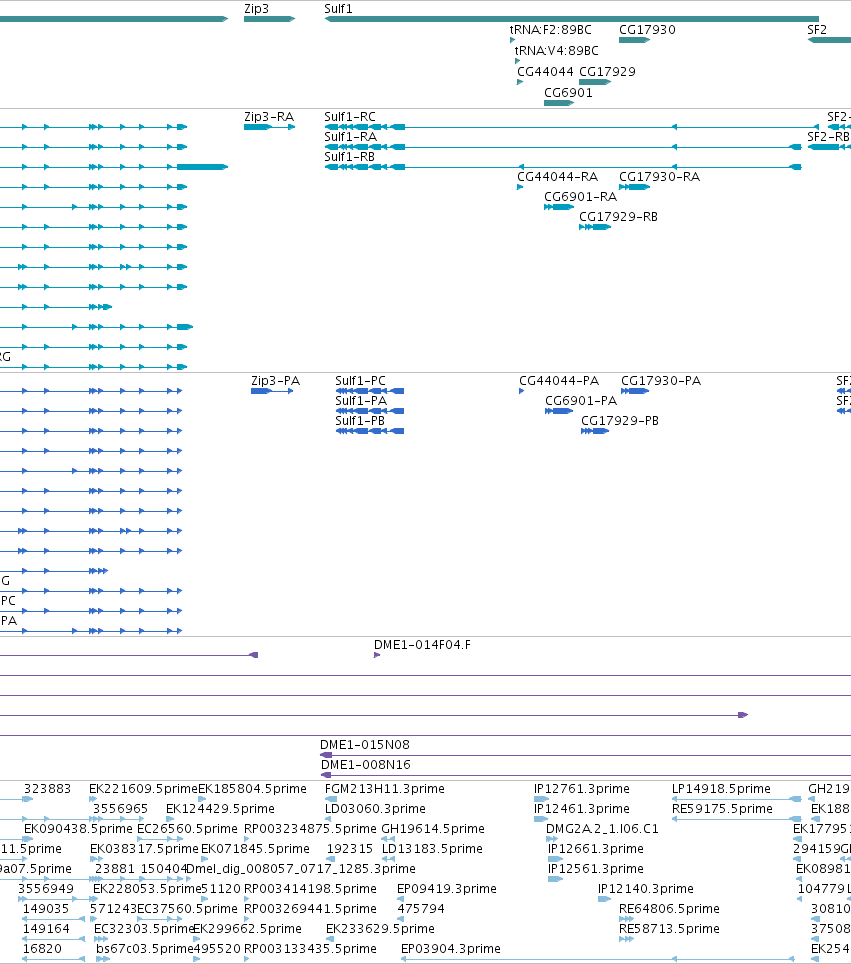Click EP09419.3prime EST label
The height and width of the screenshot is (964, 851).
click(447, 888)
